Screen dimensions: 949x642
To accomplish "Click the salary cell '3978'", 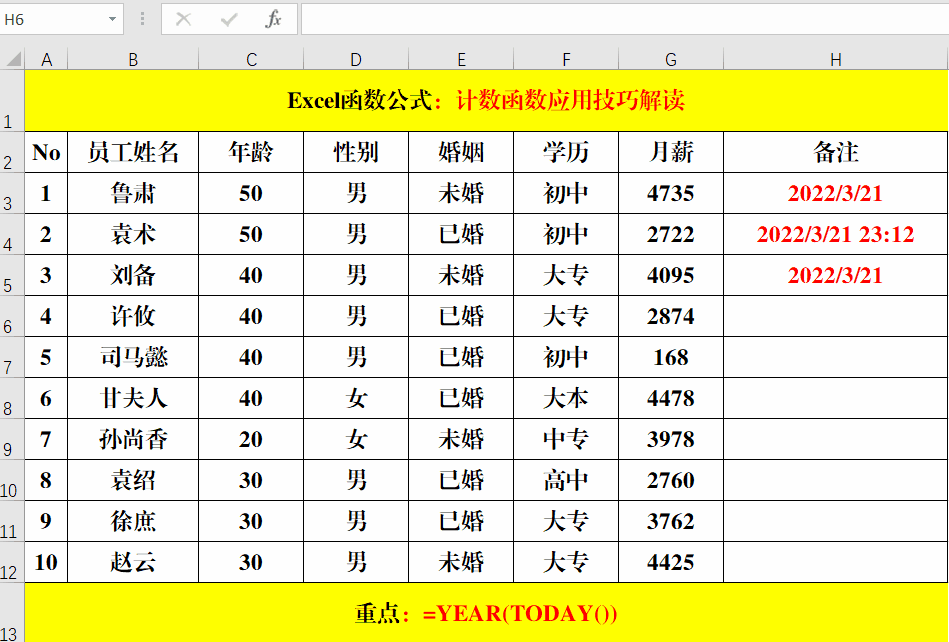I will 671,439.
